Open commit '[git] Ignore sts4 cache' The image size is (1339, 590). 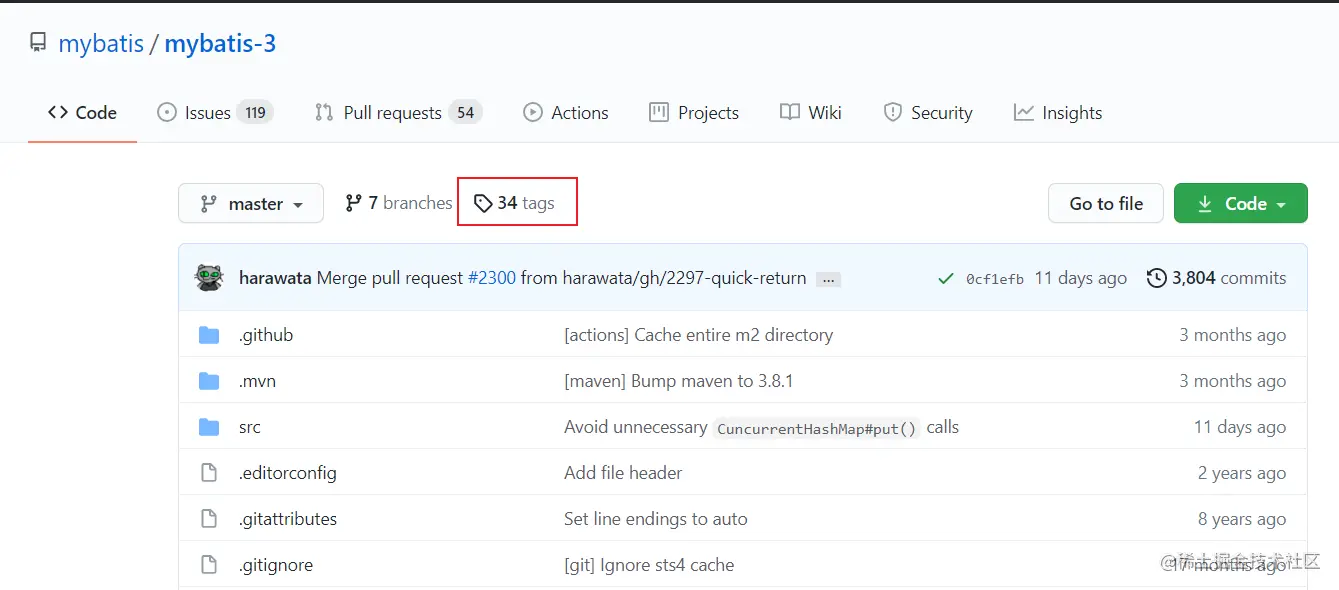649,565
